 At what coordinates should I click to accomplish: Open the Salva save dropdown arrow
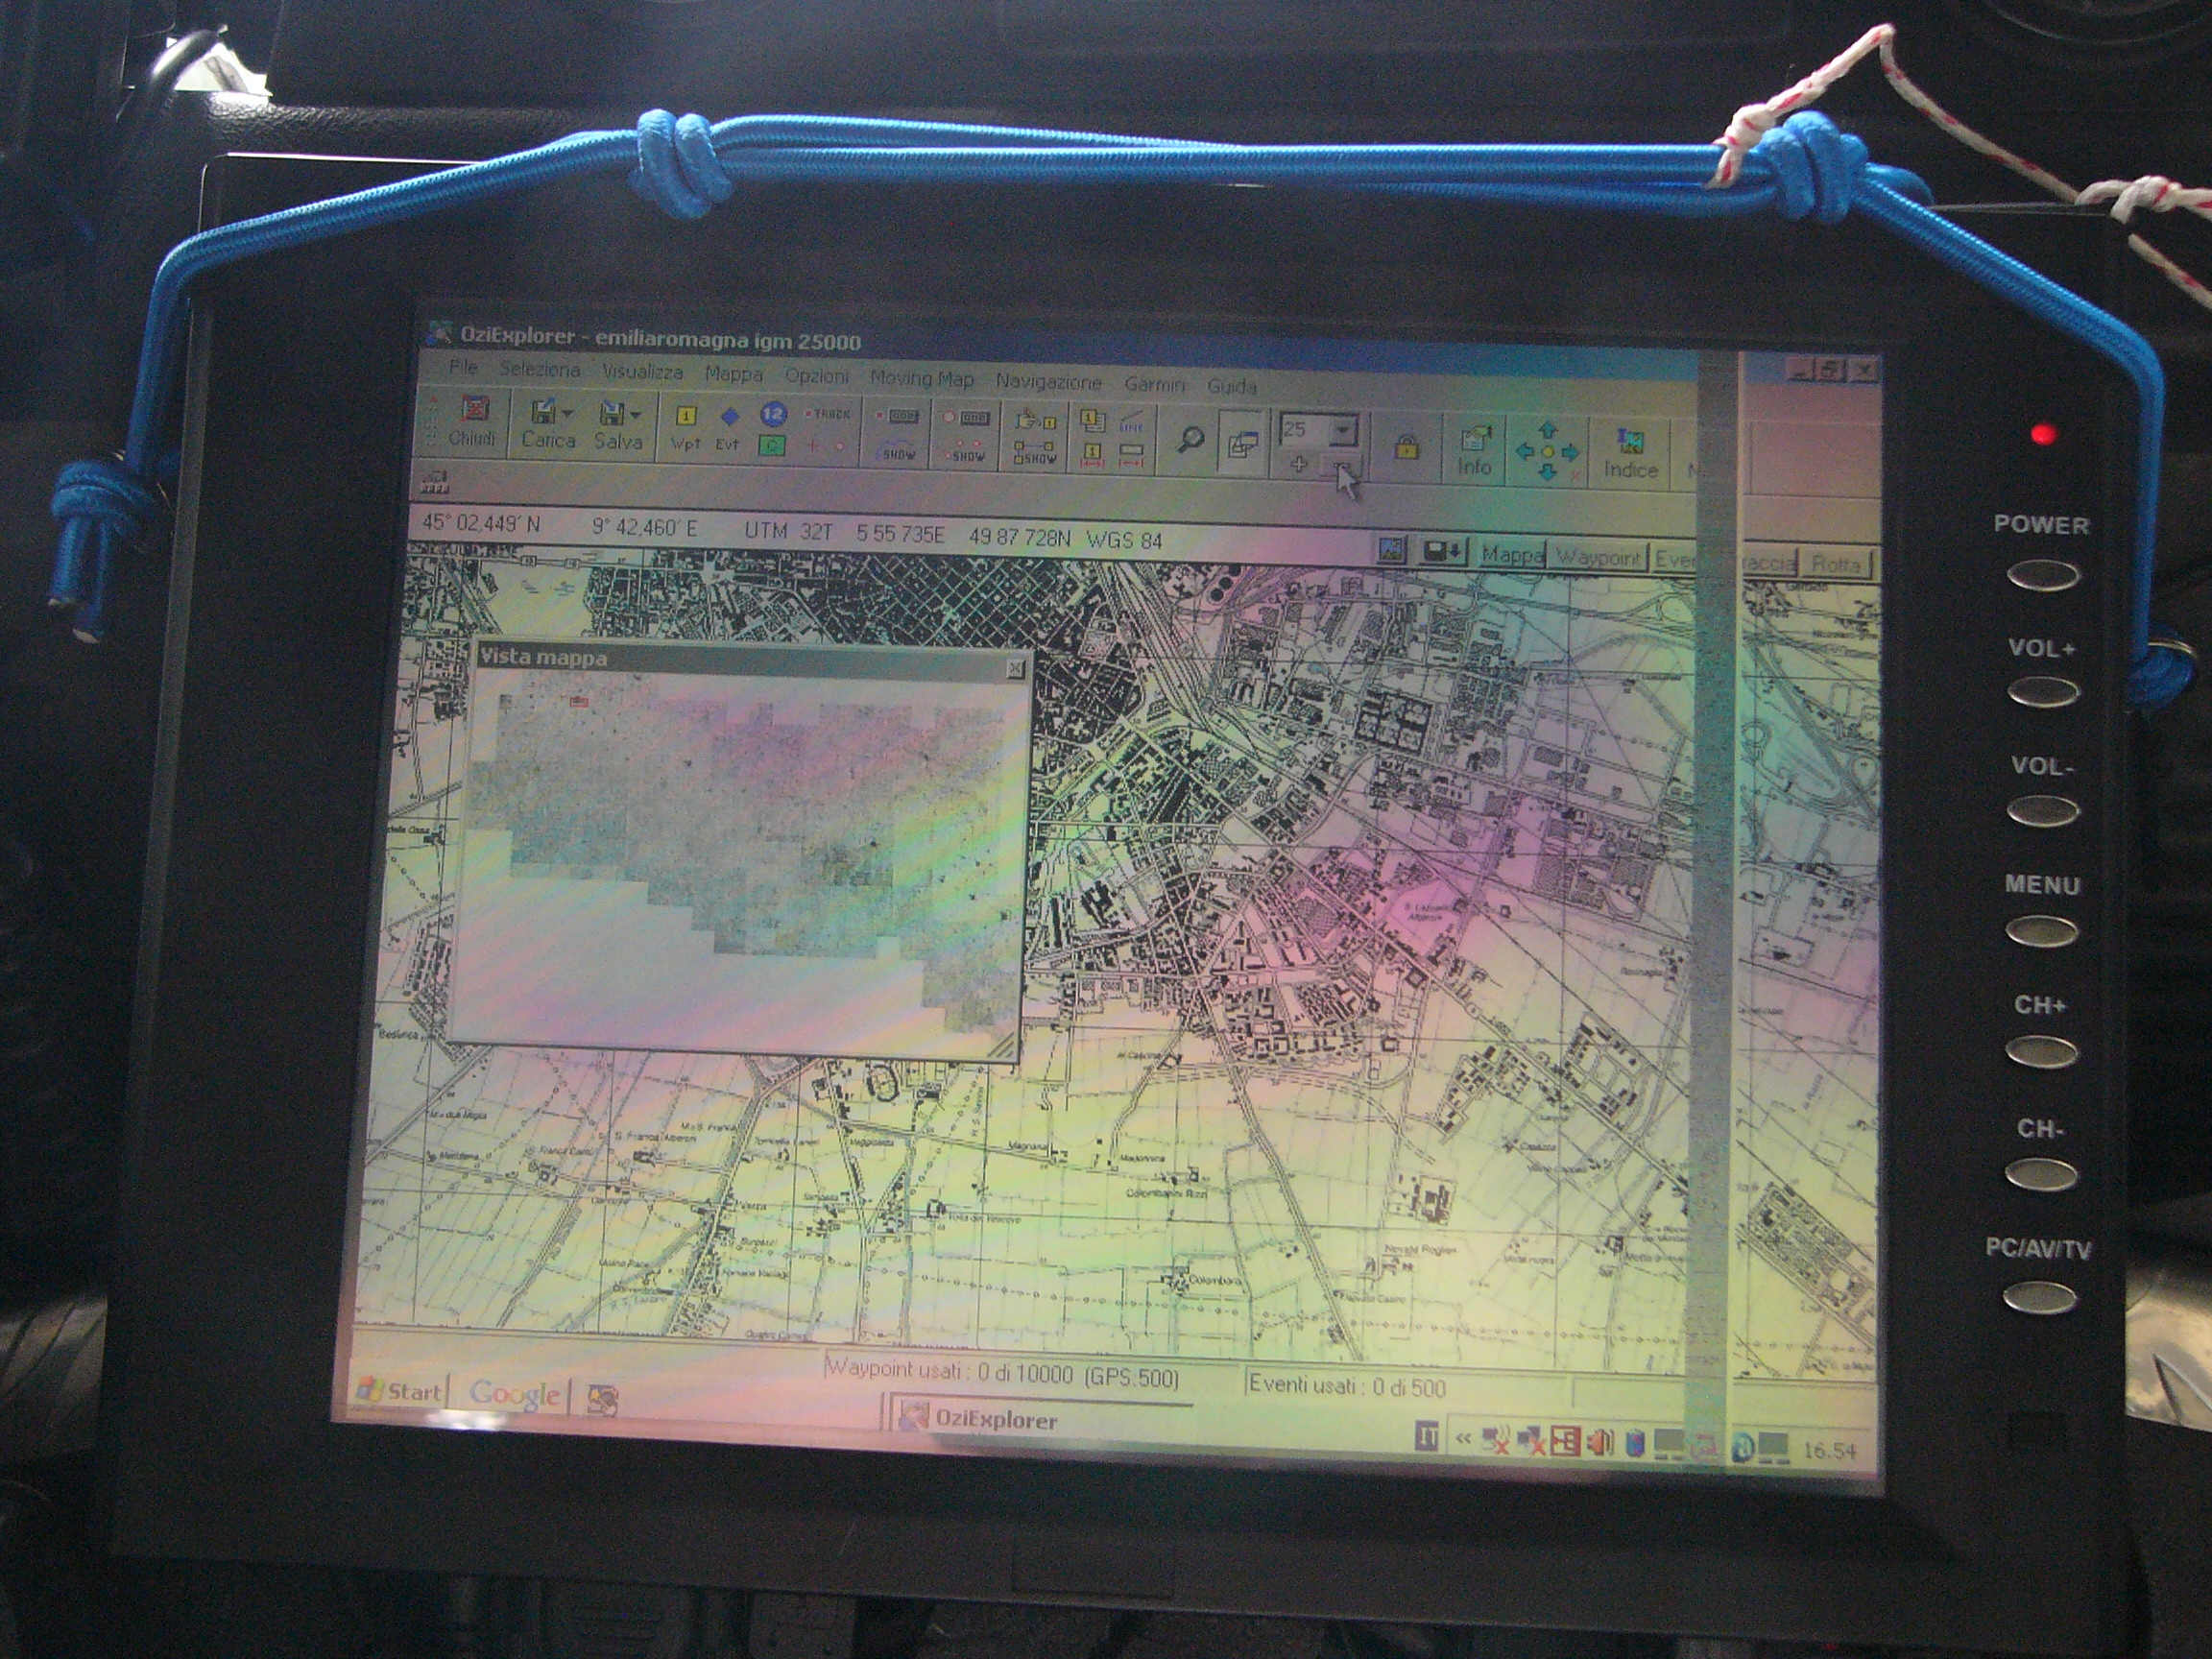[635, 413]
